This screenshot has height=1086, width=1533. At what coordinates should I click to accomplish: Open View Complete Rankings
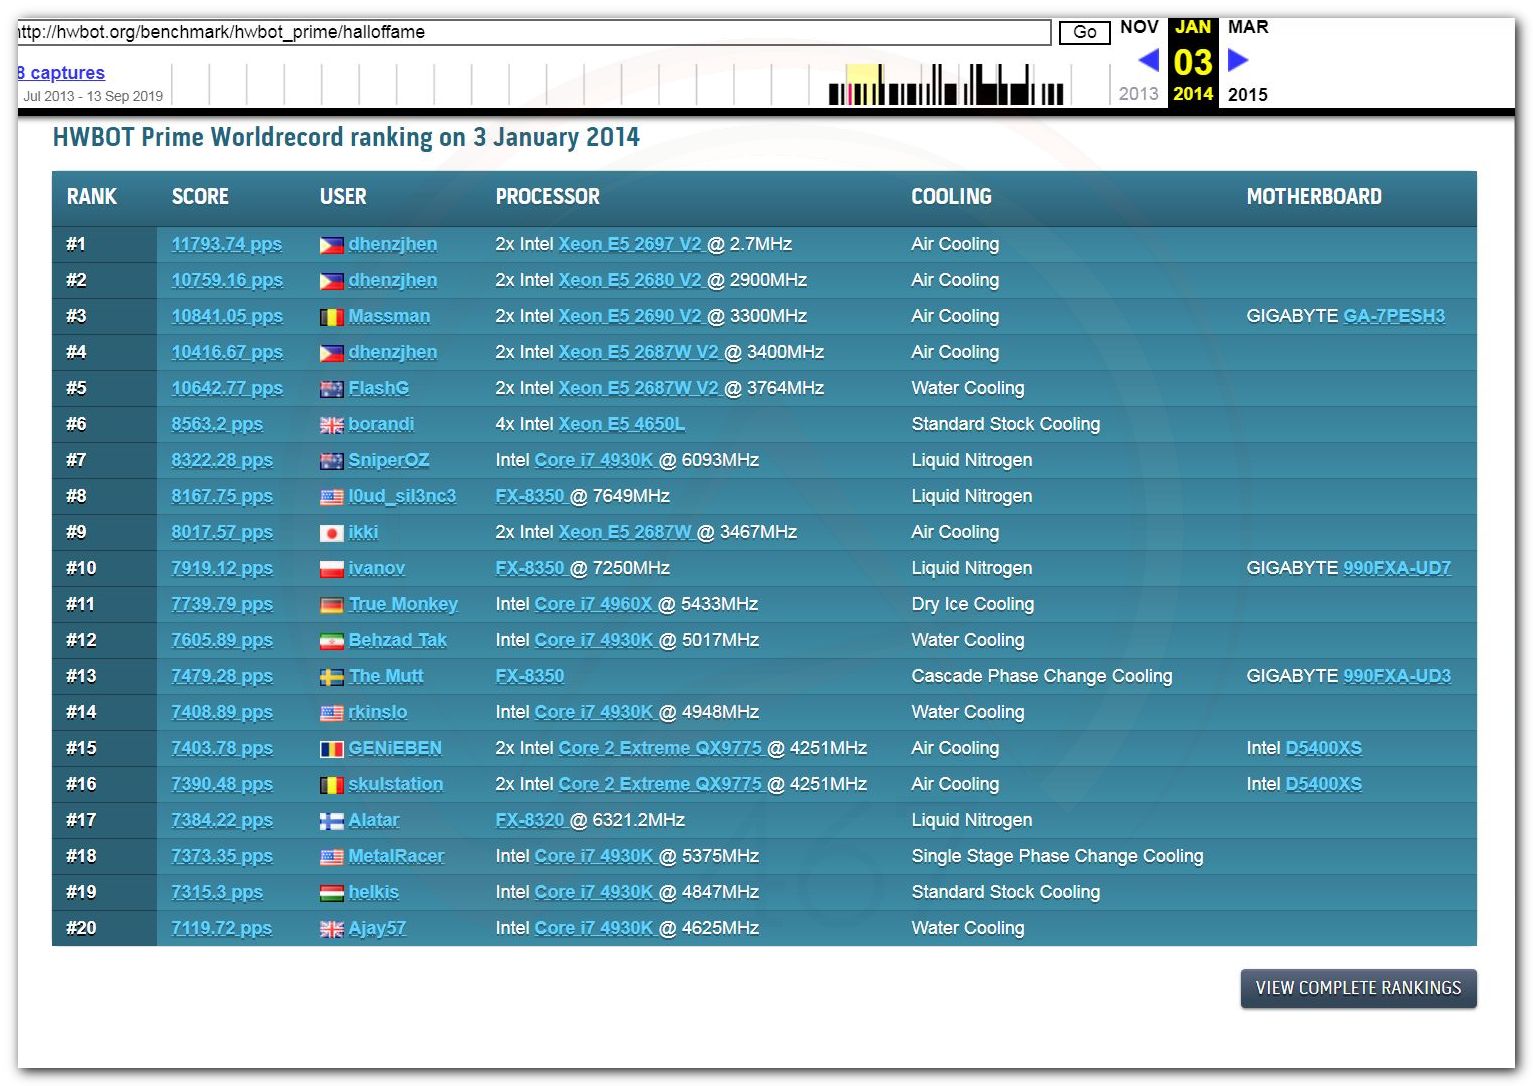pyautogui.click(x=1358, y=988)
